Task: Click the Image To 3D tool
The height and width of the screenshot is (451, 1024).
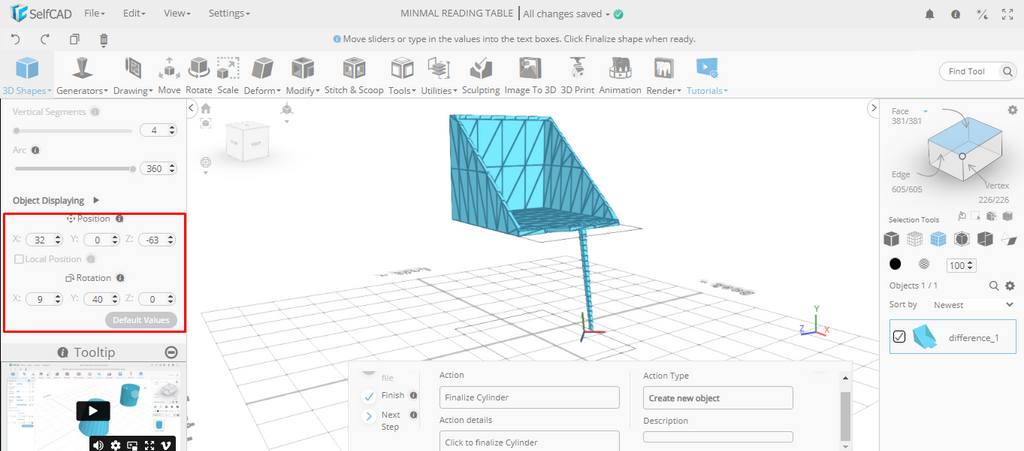Action: coord(529,74)
